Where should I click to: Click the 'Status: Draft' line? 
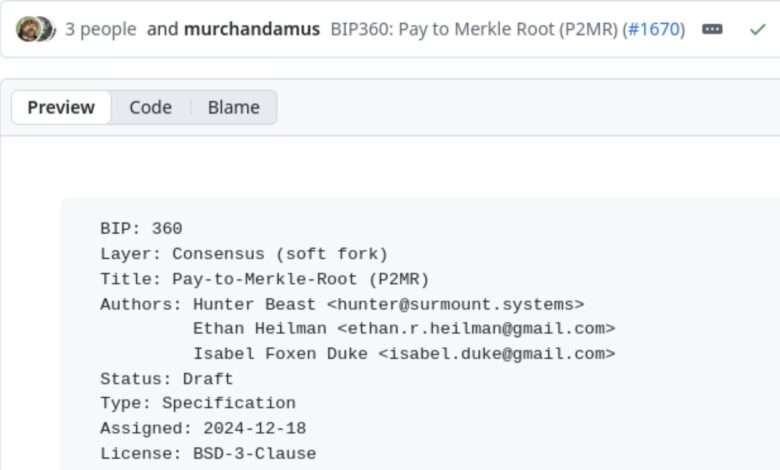tap(166, 379)
